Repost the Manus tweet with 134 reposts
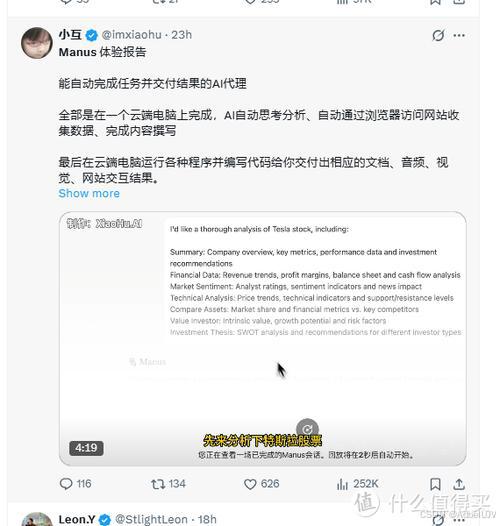The width and height of the screenshot is (500, 526). click(158, 484)
